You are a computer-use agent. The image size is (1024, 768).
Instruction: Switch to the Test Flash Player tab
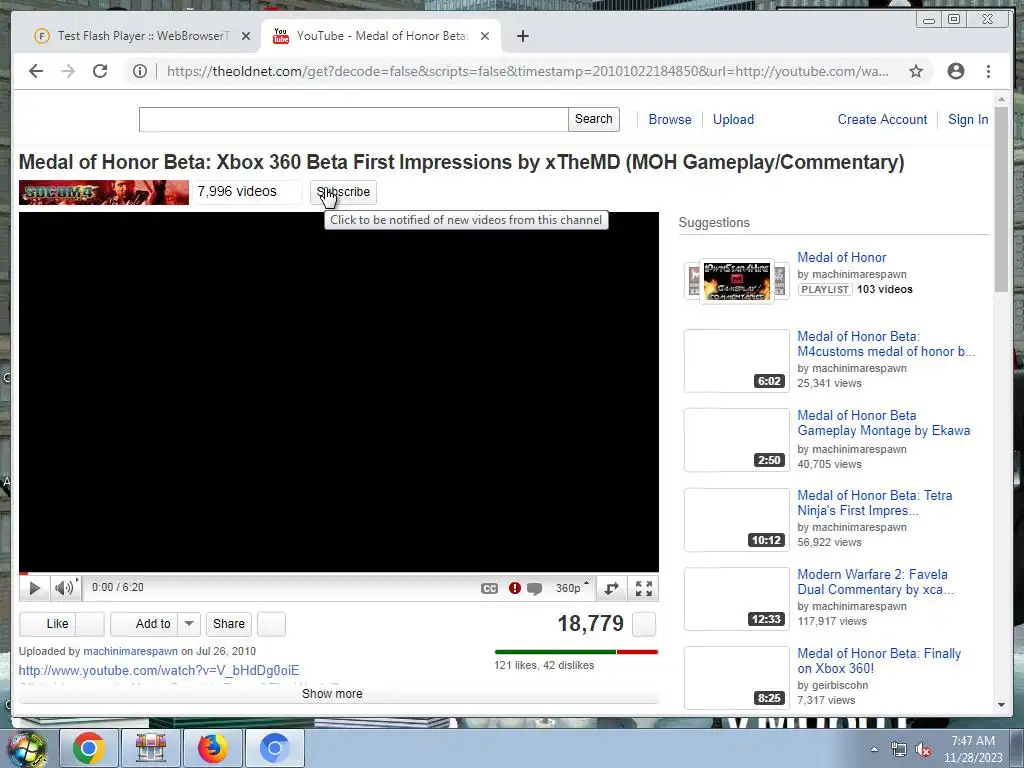click(x=141, y=36)
